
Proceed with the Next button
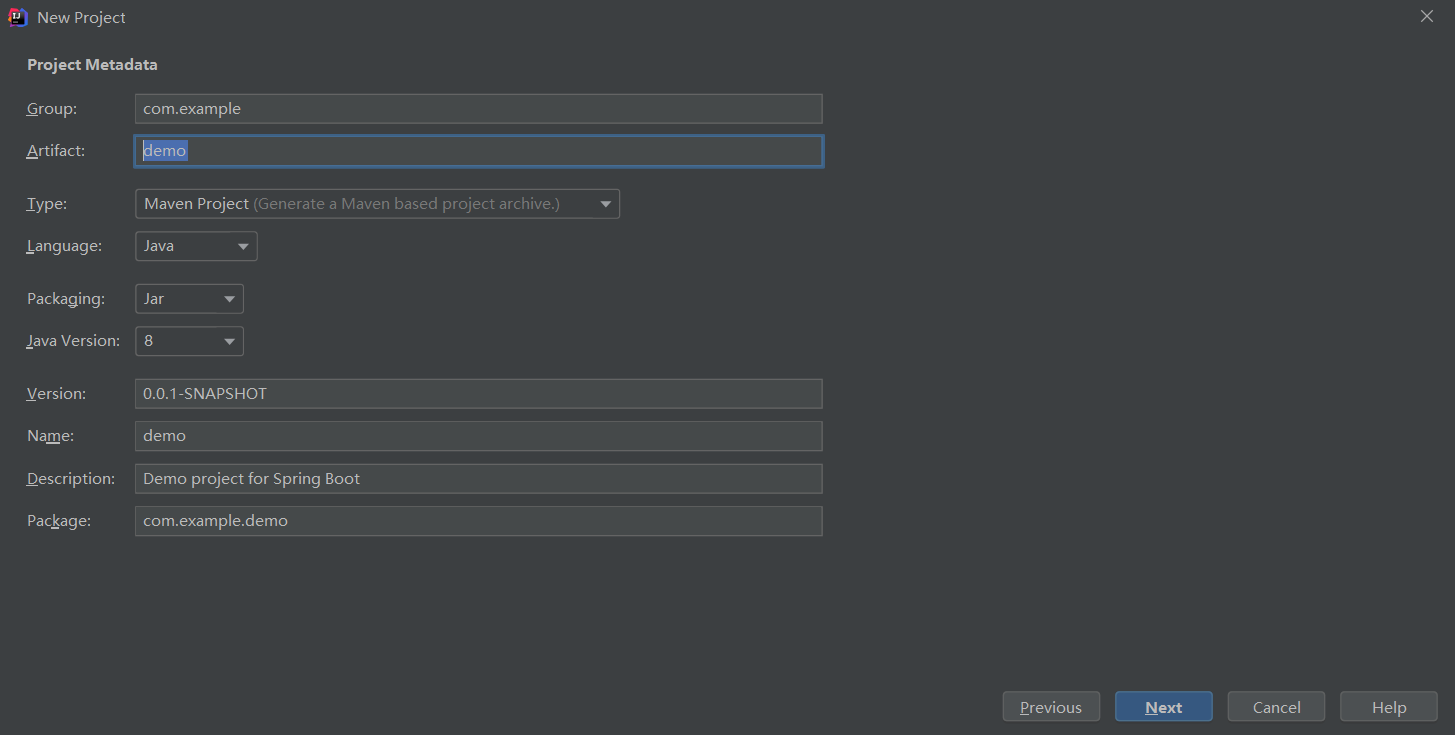[1164, 707]
